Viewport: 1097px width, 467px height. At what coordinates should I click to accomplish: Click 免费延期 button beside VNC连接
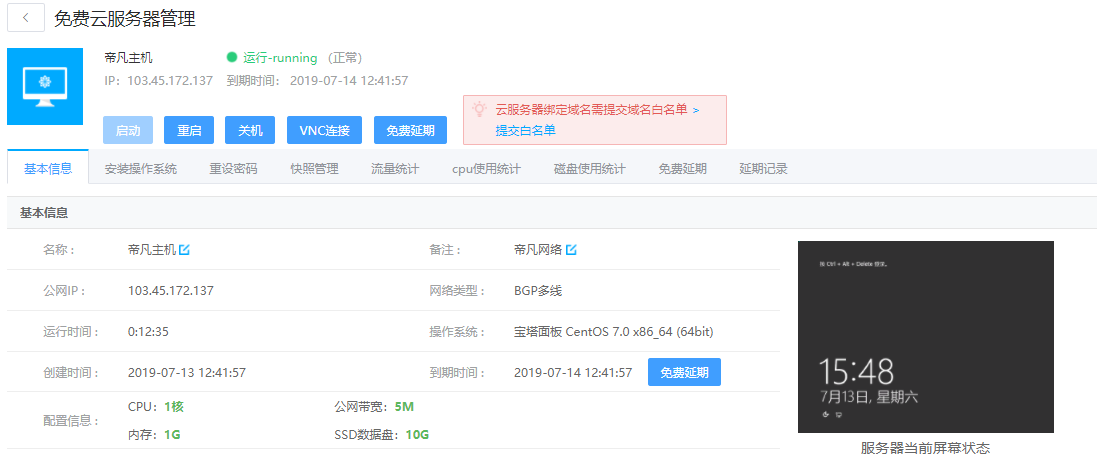[x=411, y=130]
